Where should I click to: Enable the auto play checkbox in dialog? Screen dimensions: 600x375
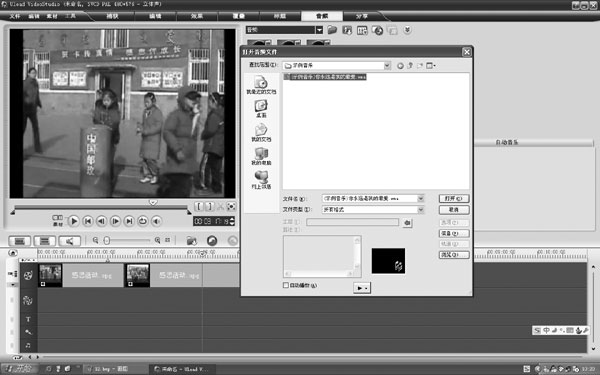pyautogui.click(x=285, y=285)
